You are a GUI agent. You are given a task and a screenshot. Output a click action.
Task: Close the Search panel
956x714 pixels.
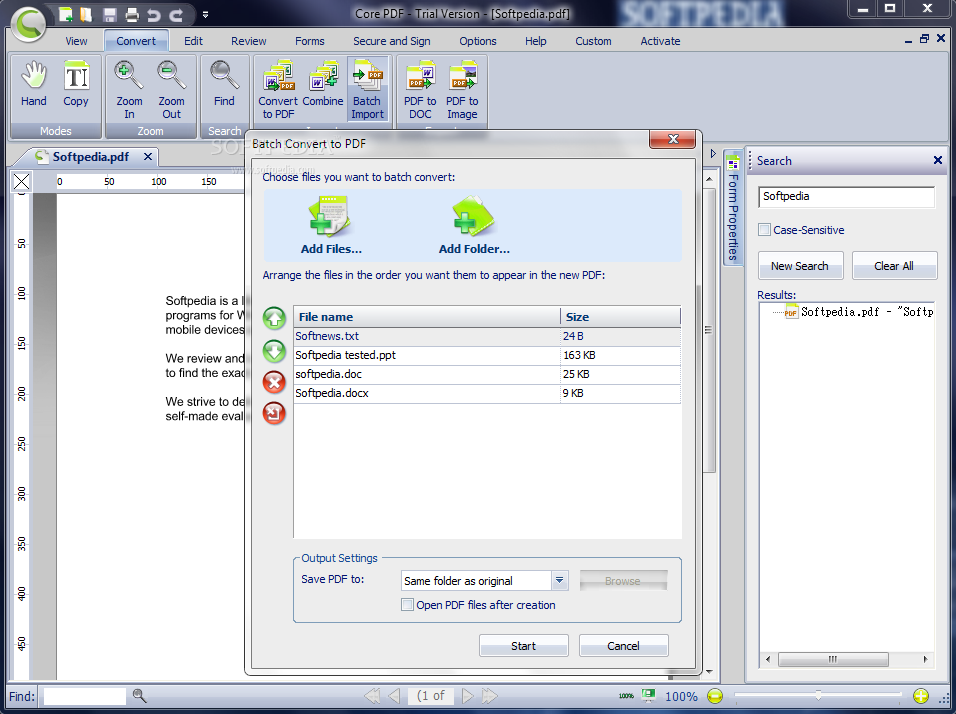pyautogui.click(x=938, y=160)
